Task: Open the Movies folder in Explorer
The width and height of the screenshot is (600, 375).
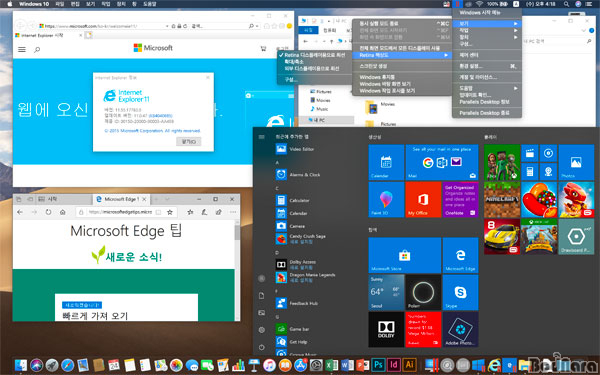Action: click(380, 107)
